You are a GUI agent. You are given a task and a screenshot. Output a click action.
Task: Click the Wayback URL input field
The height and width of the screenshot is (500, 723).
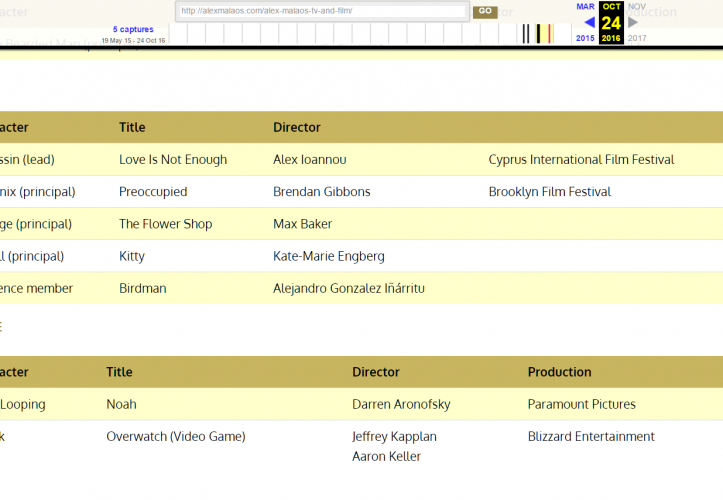tap(323, 11)
